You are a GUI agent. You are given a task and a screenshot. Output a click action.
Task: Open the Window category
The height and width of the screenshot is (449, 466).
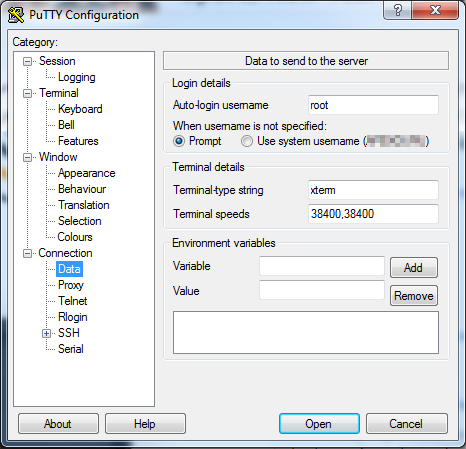click(x=58, y=157)
